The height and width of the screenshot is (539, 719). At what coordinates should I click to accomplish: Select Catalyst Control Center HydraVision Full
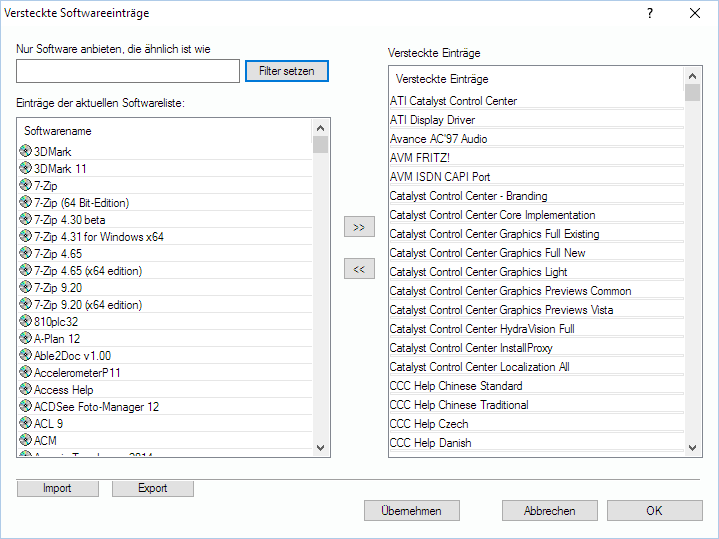536,329
